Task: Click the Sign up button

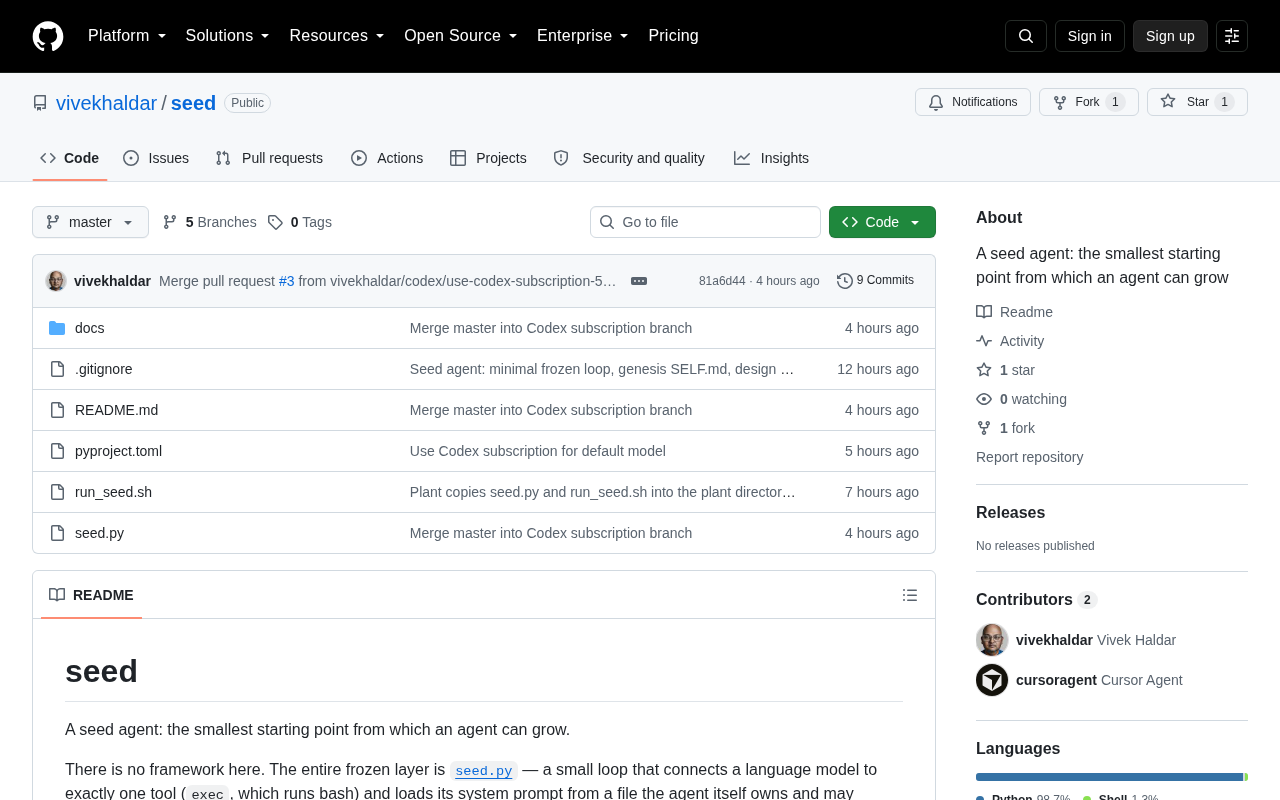Action: pos(1170,36)
